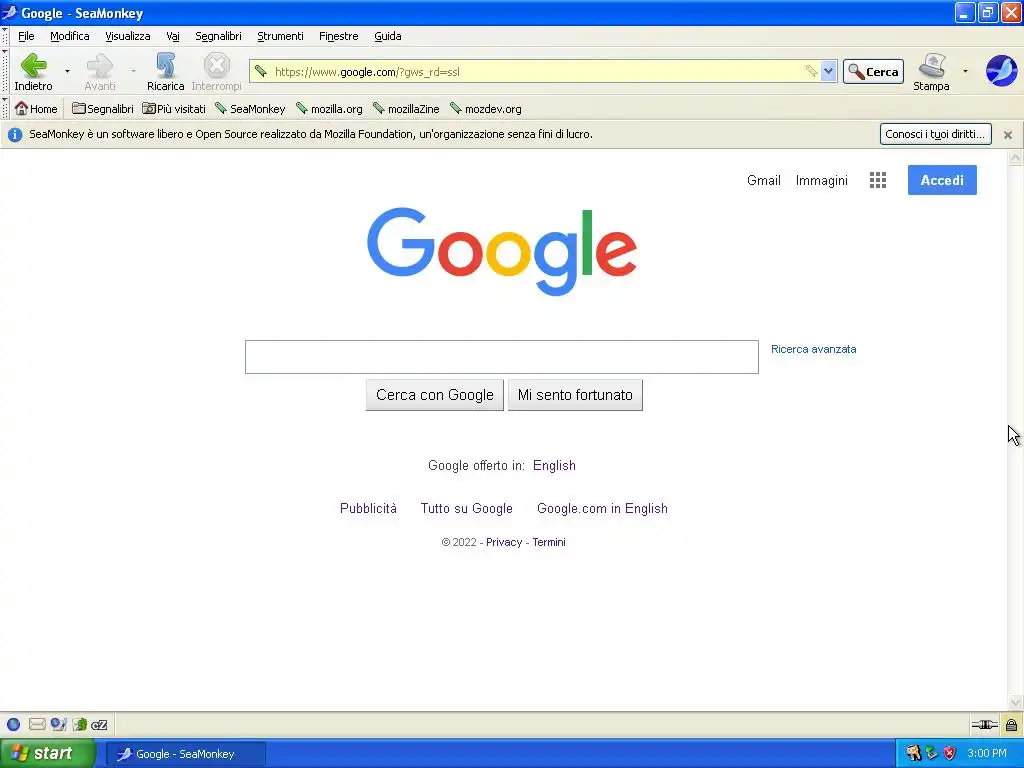Click the online/offline connection icon
Screen dimensions: 1024x768
tap(984, 724)
